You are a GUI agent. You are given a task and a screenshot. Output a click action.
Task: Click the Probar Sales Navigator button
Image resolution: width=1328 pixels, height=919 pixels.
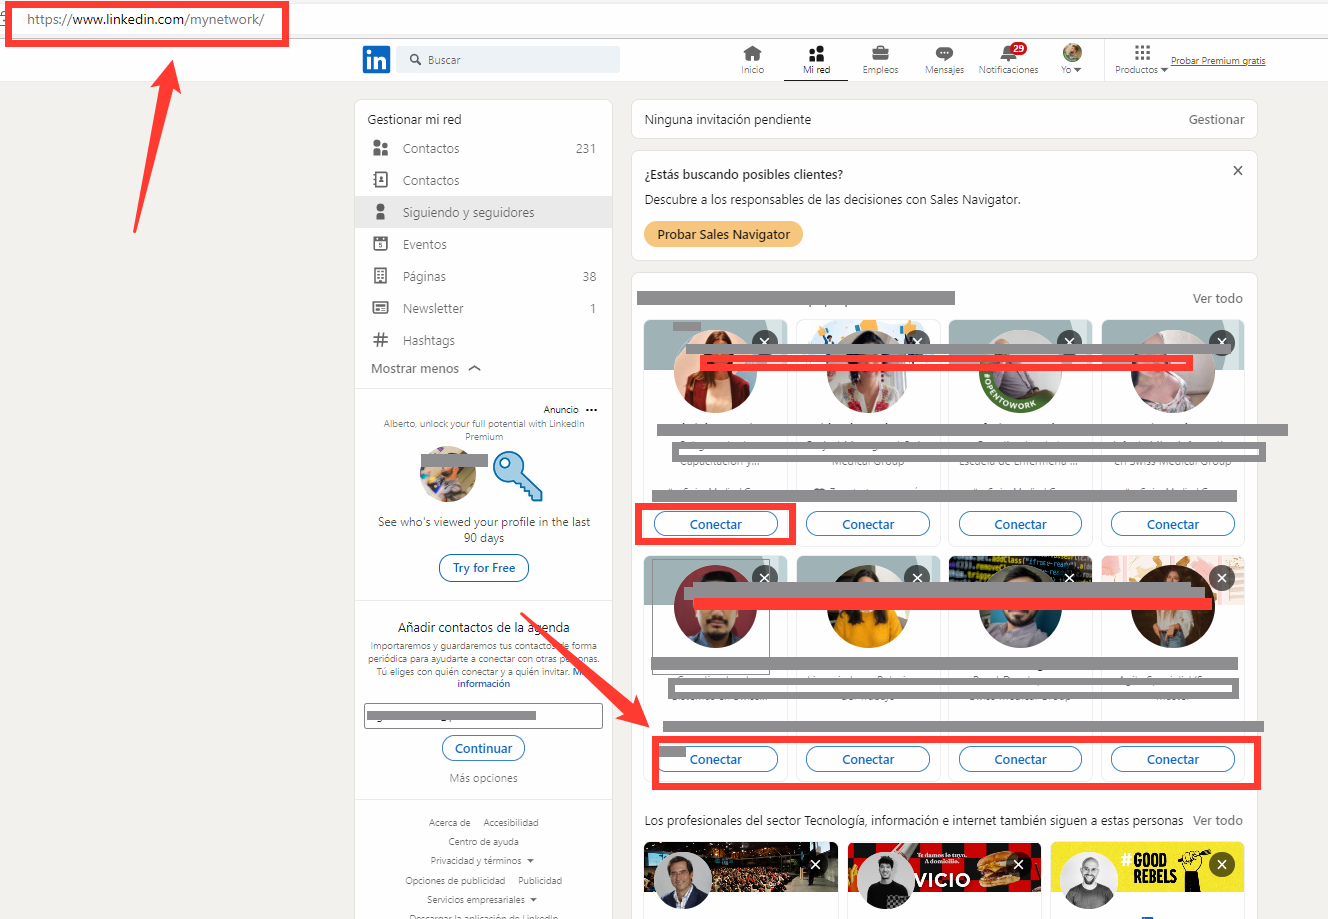pyautogui.click(x=723, y=234)
